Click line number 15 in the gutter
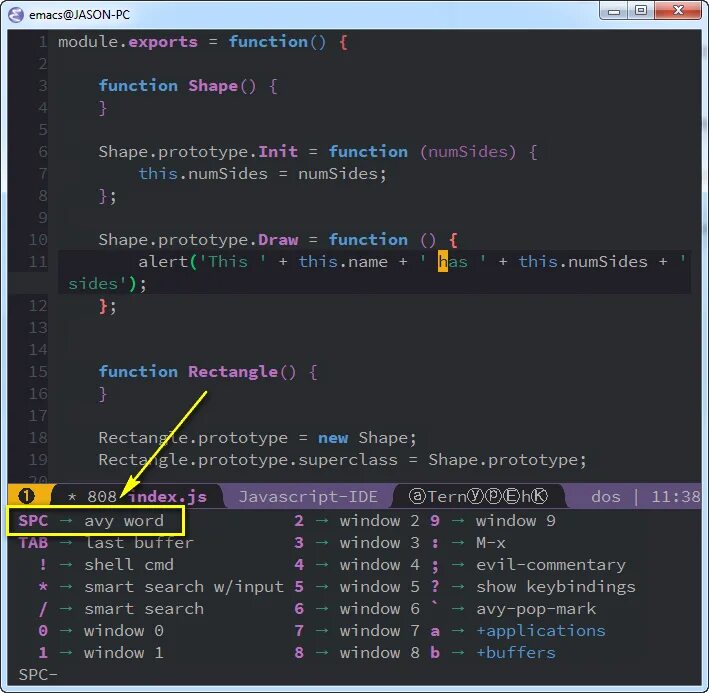This screenshot has width=709, height=693. 38,372
